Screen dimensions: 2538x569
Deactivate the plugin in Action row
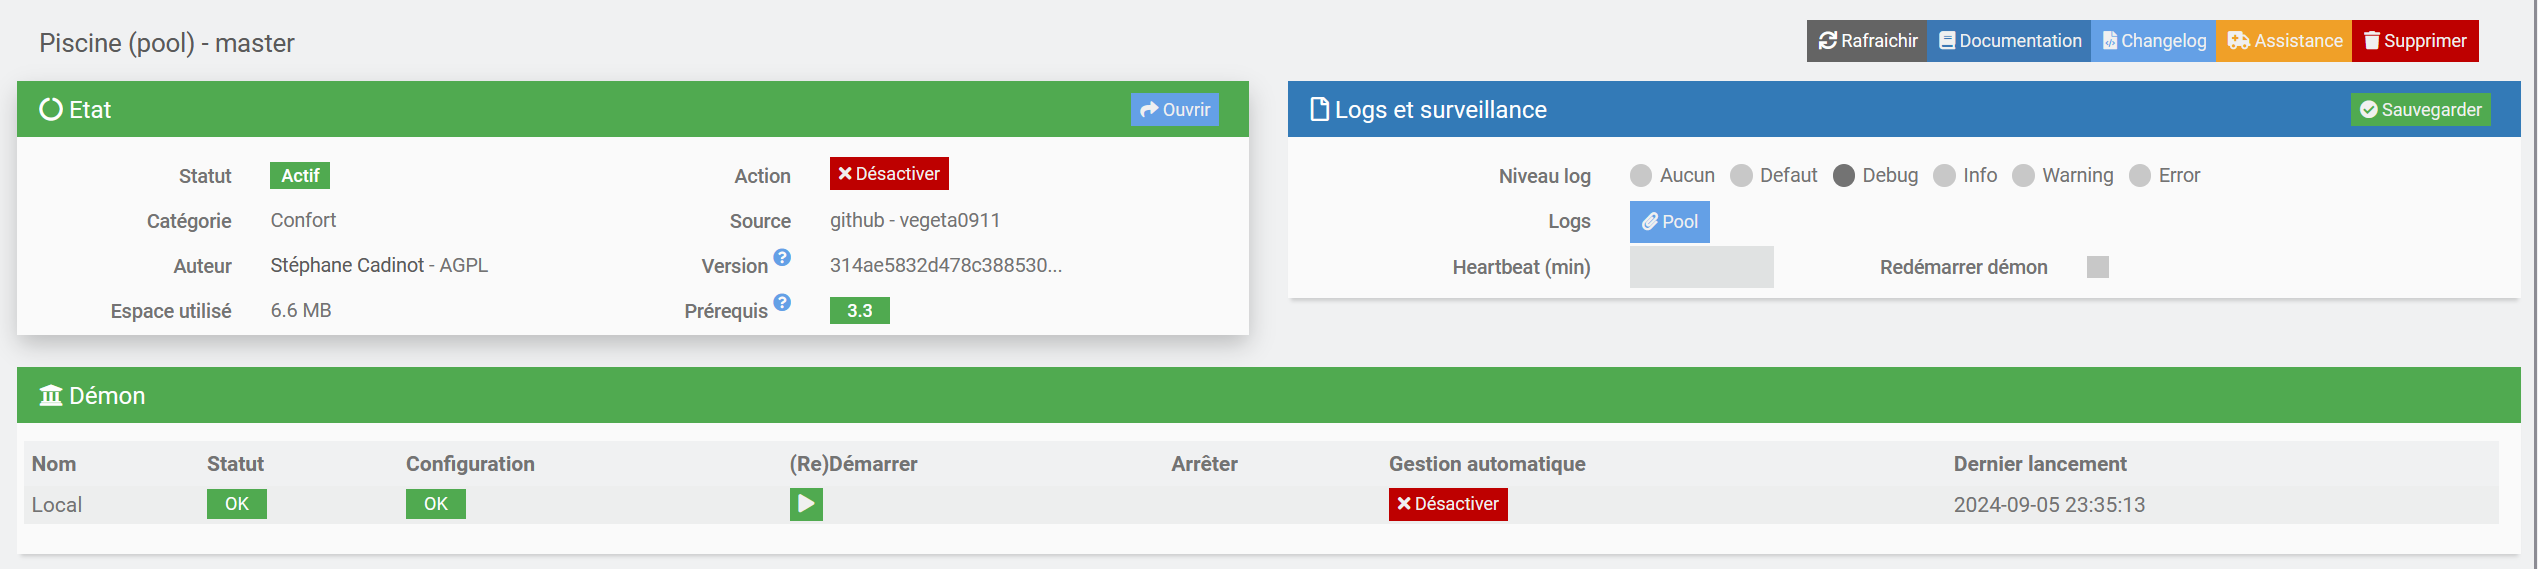888,174
